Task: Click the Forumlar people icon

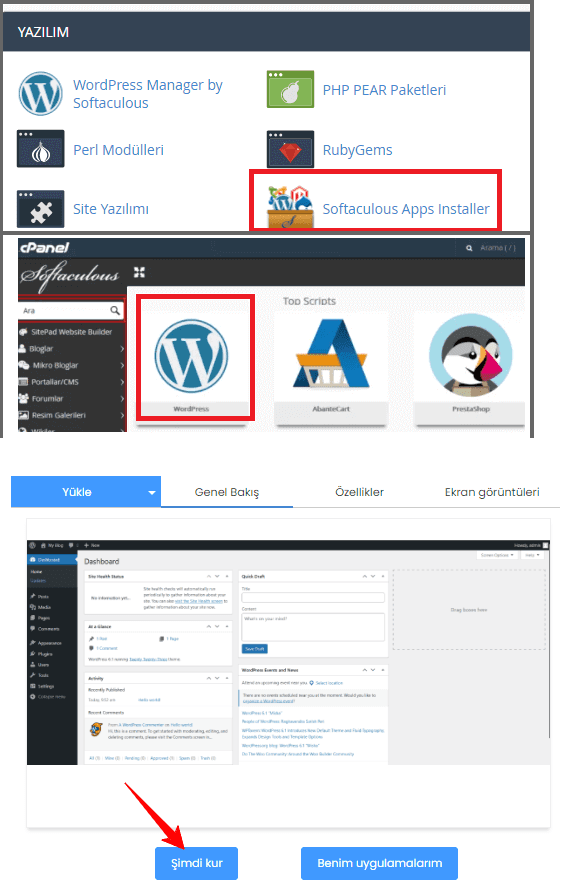Action: click(24, 398)
